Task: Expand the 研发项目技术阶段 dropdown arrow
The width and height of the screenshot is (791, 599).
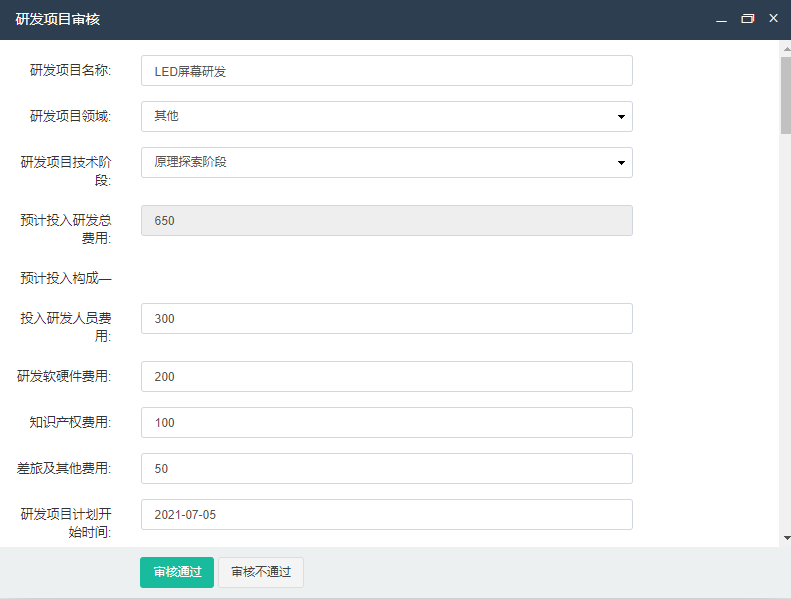Action: (621, 162)
